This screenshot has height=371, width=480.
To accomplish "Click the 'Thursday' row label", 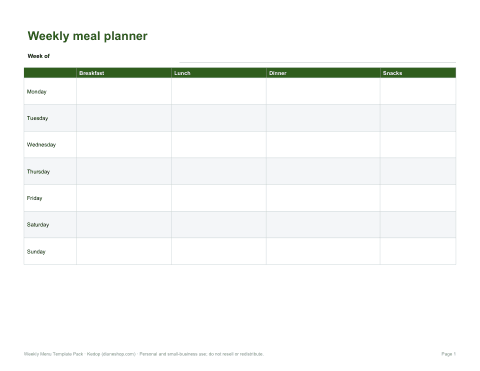I will click(38, 172).
